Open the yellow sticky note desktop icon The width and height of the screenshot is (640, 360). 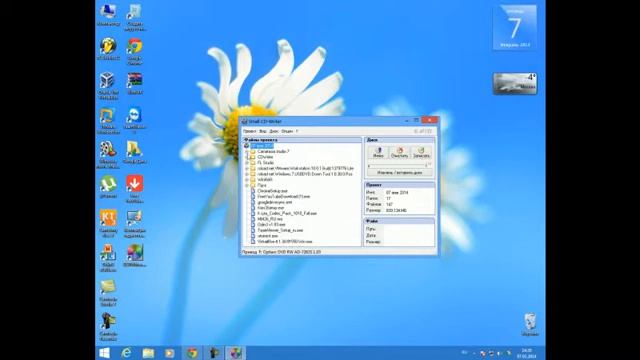tap(108, 292)
